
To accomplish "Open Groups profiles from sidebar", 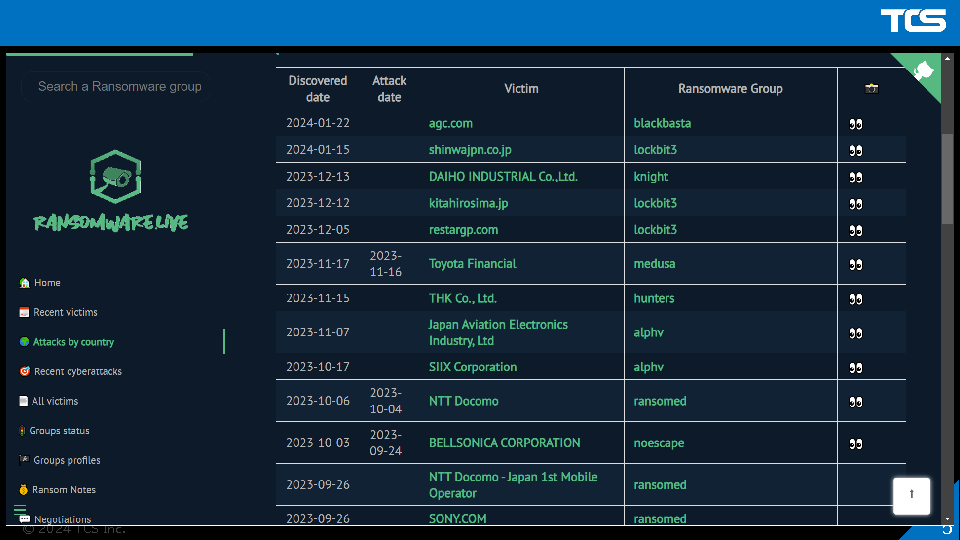I will click(x=66, y=461).
